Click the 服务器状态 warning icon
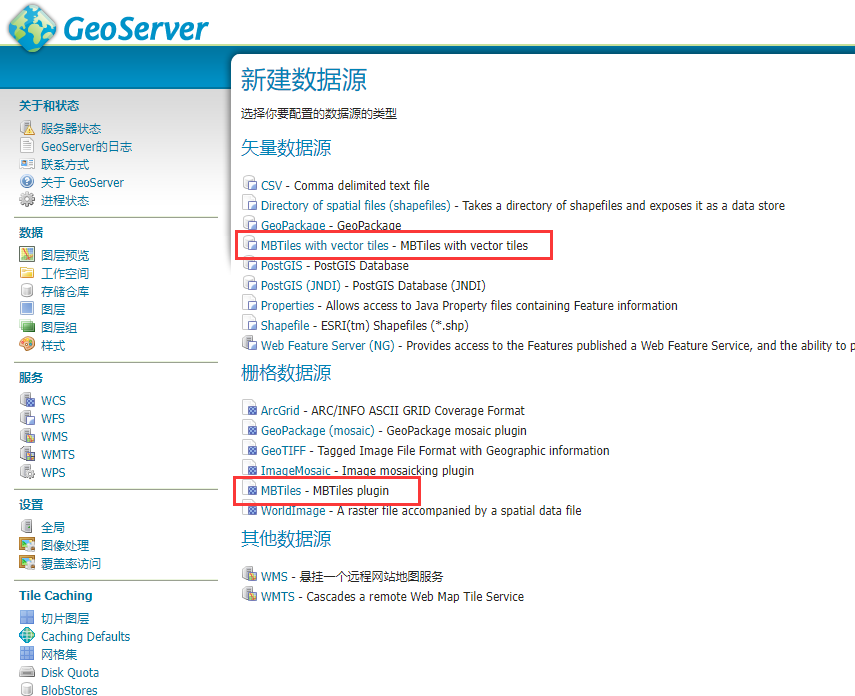The image size is (855, 696). (27, 128)
